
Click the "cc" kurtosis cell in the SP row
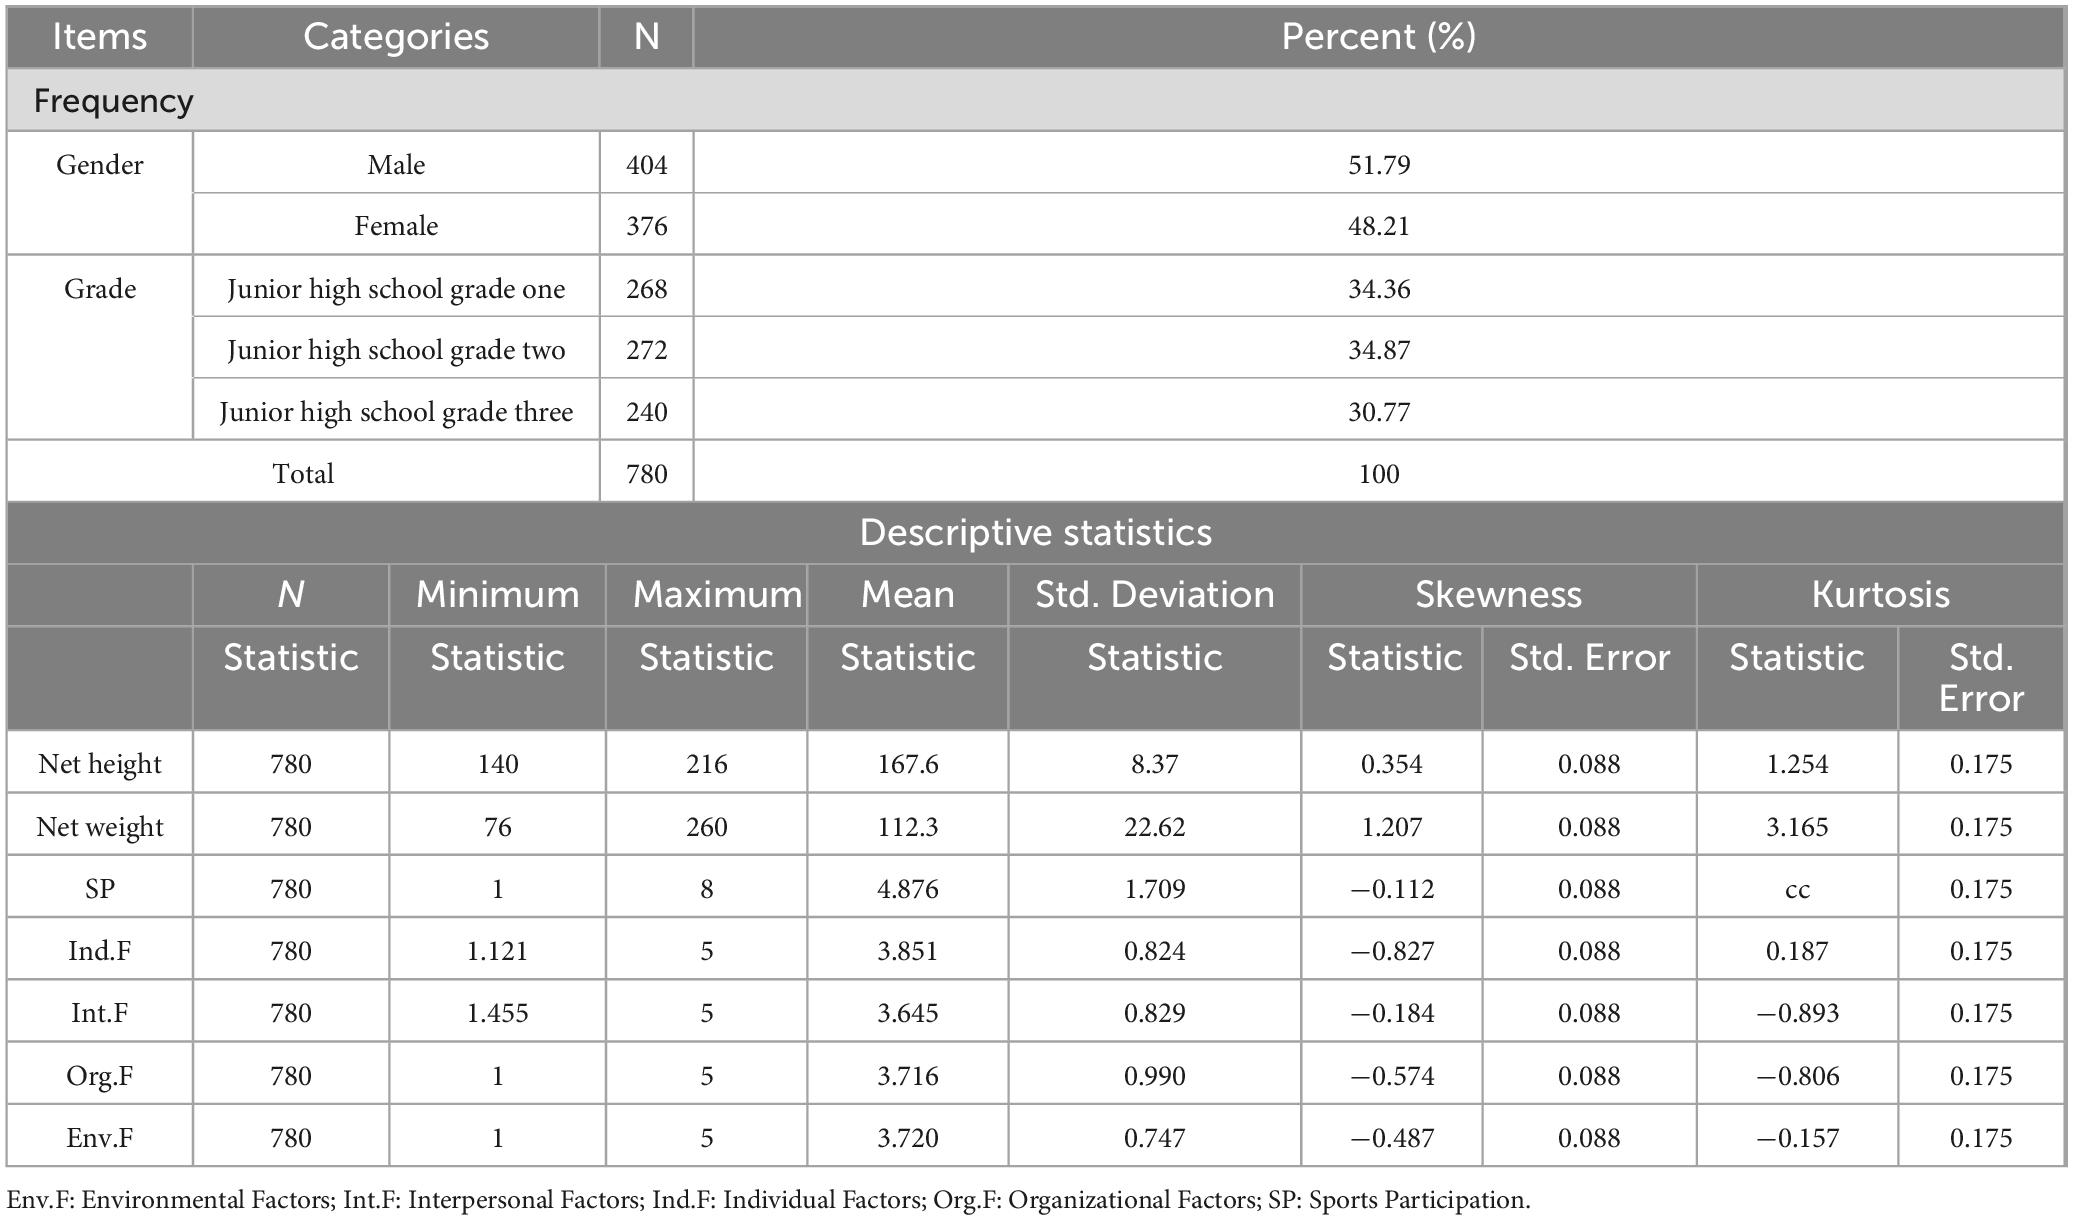click(1796, 890)
